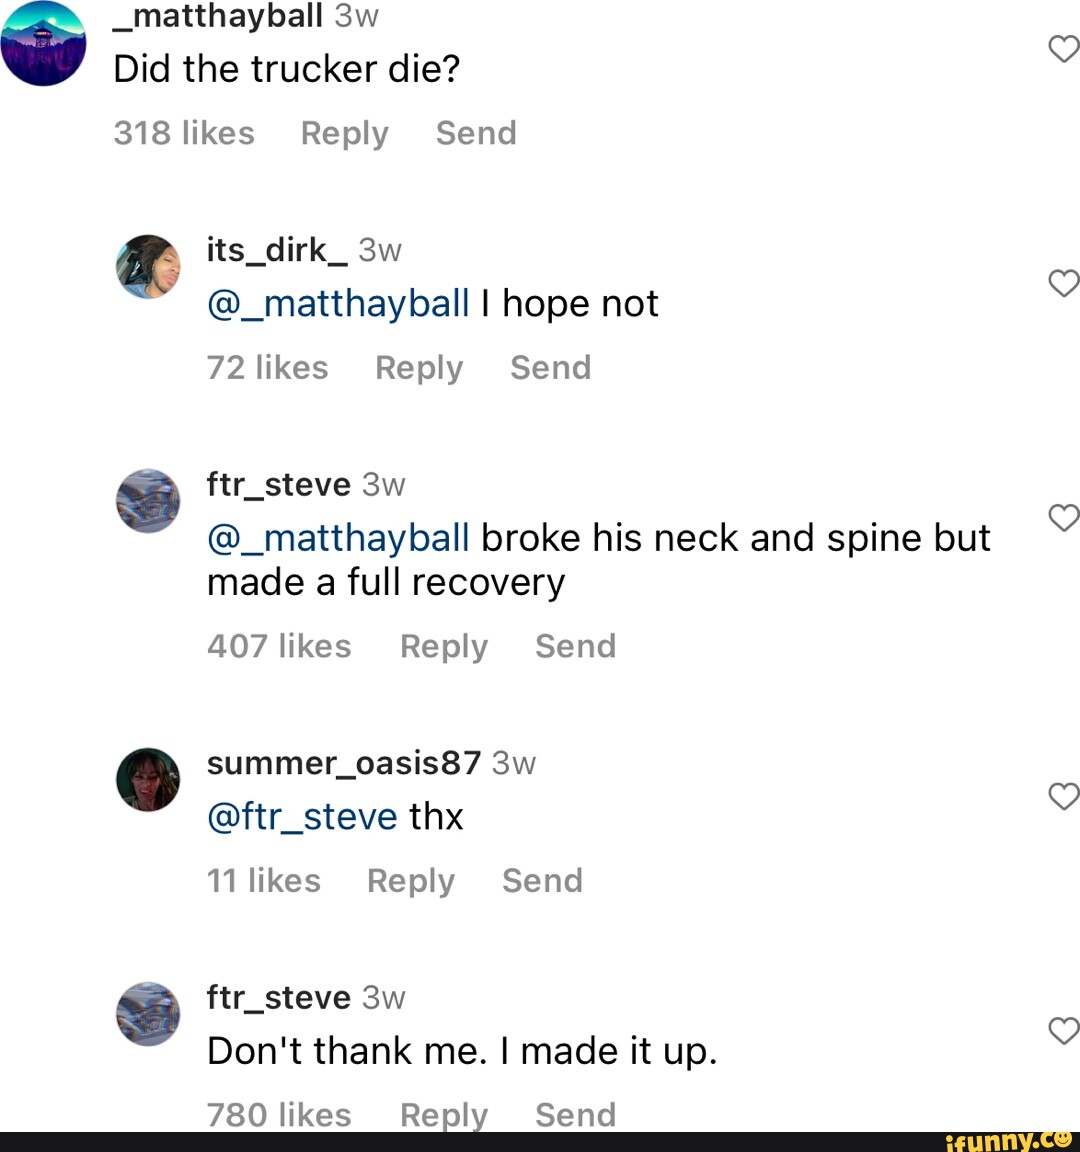Open its_dirk_'s avatar photo

(x=149, y=266)
